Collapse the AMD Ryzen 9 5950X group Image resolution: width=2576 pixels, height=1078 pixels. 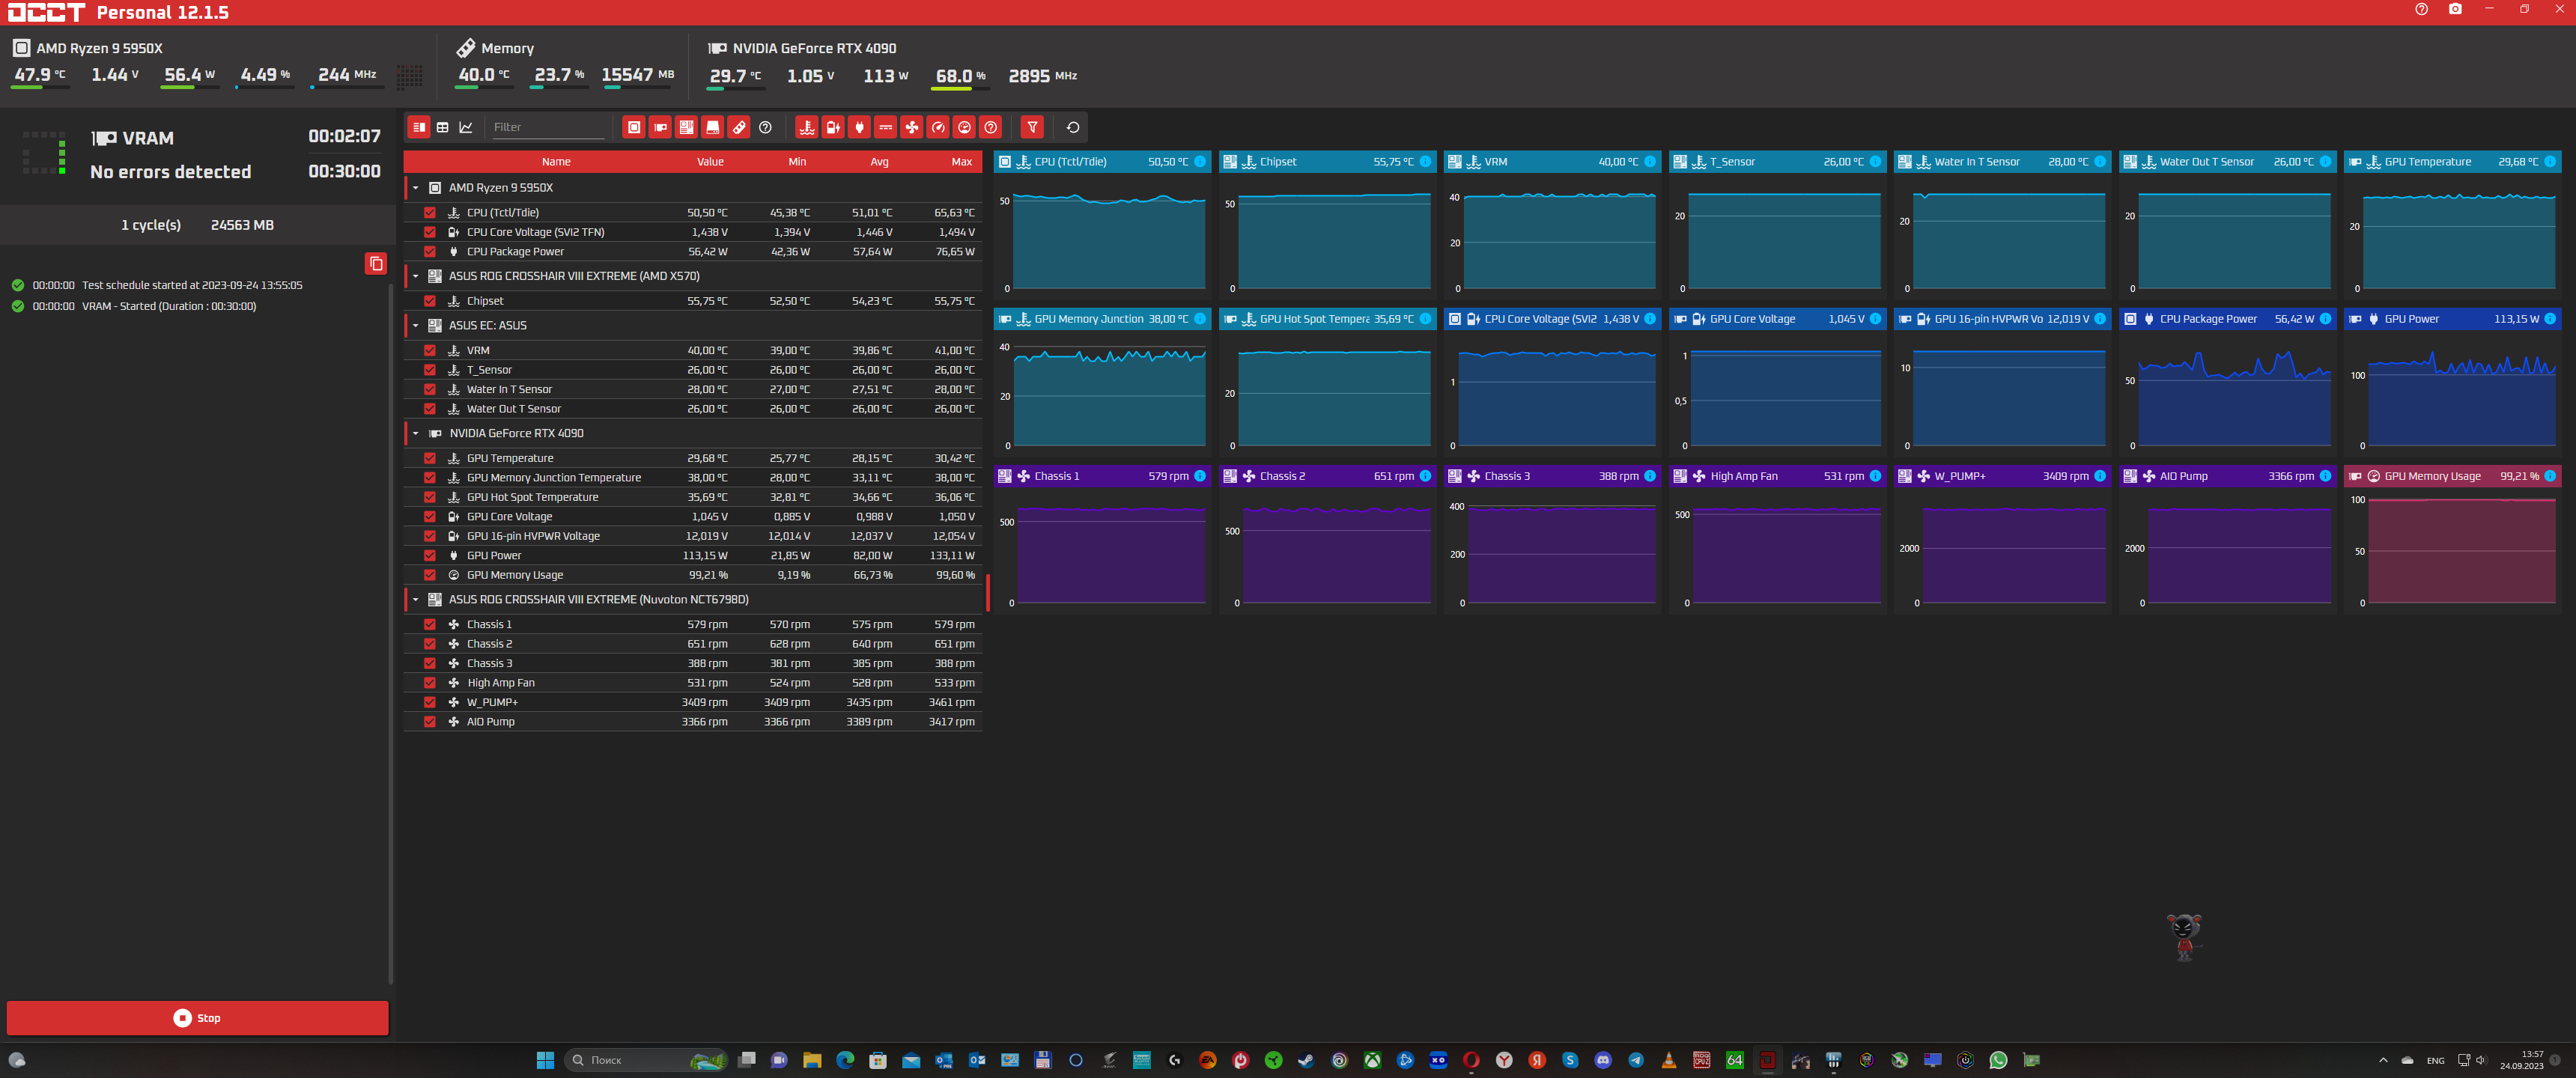click(416, 188)
